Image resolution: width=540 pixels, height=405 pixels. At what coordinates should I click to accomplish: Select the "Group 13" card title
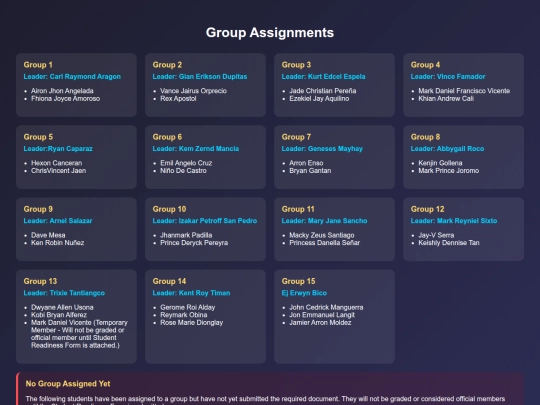(40, 281)
